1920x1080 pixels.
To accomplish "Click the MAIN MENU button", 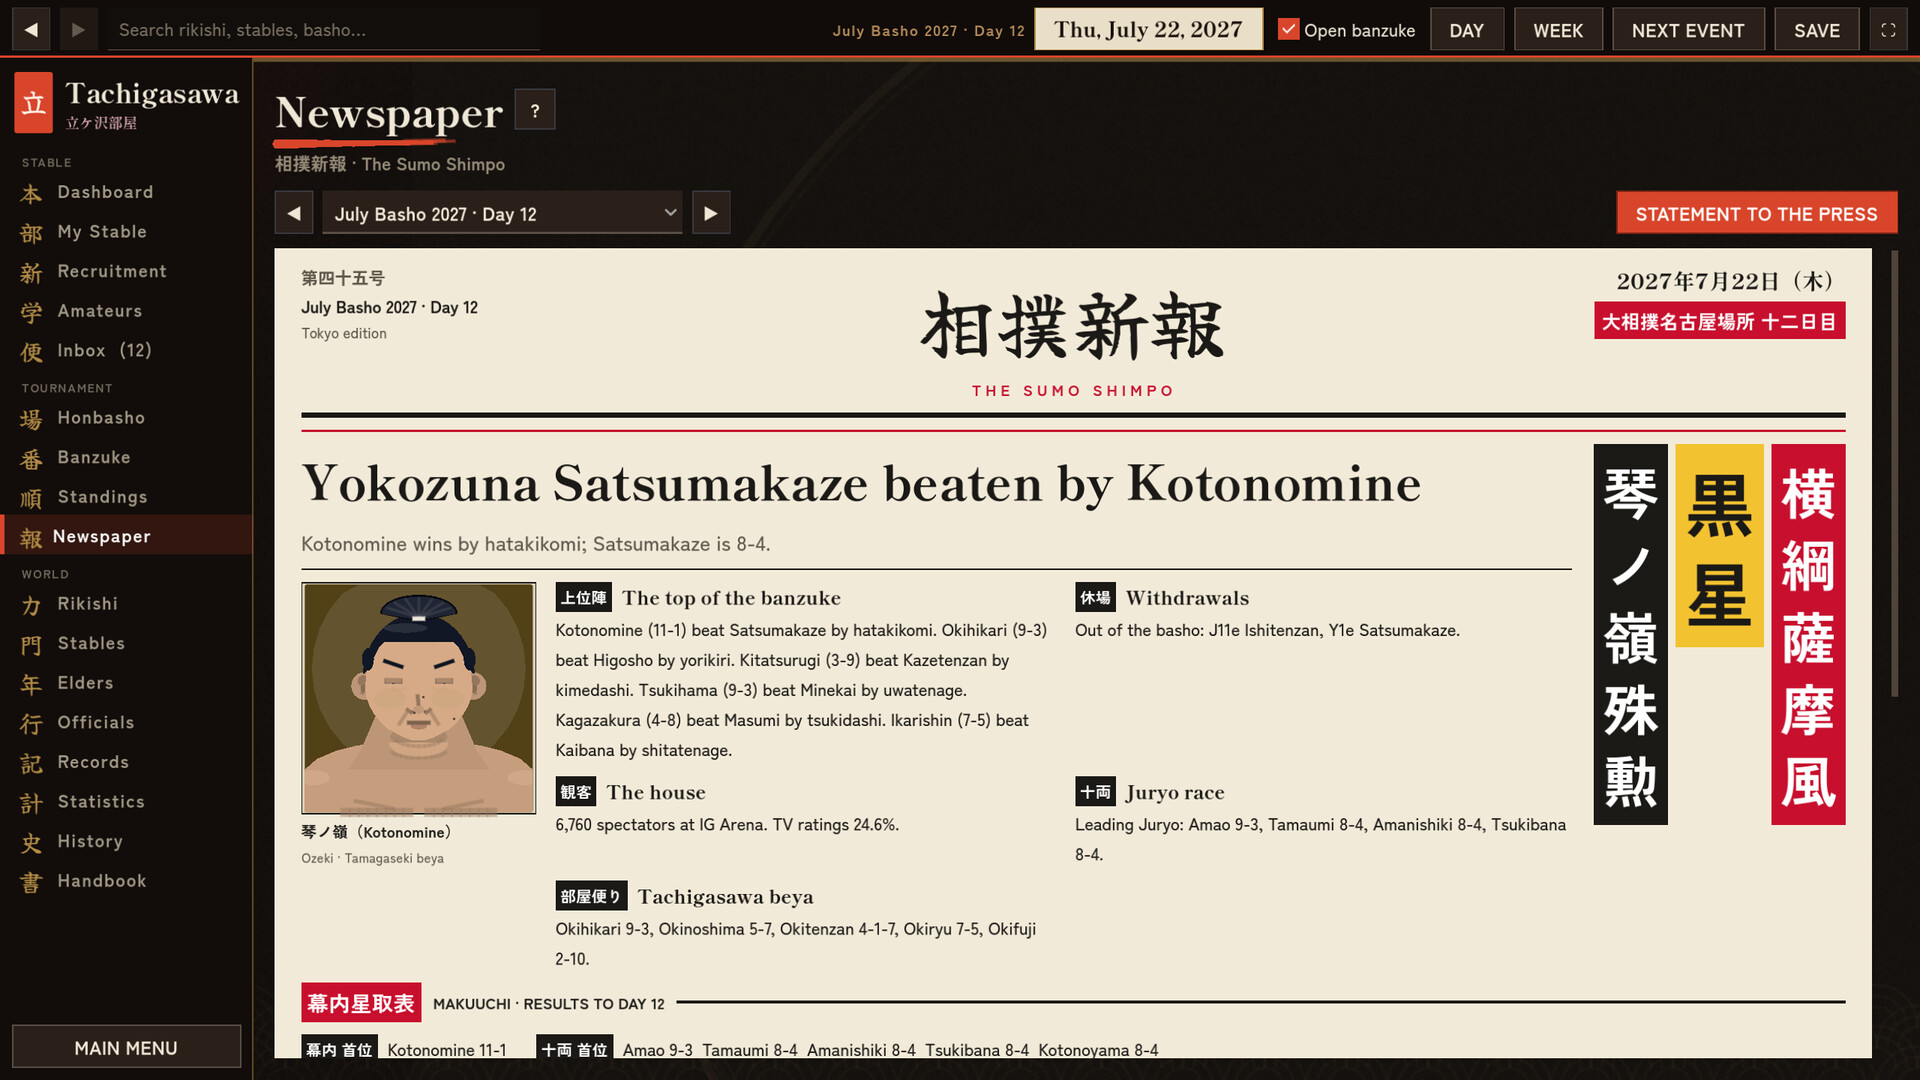I will pos(126,1047).
